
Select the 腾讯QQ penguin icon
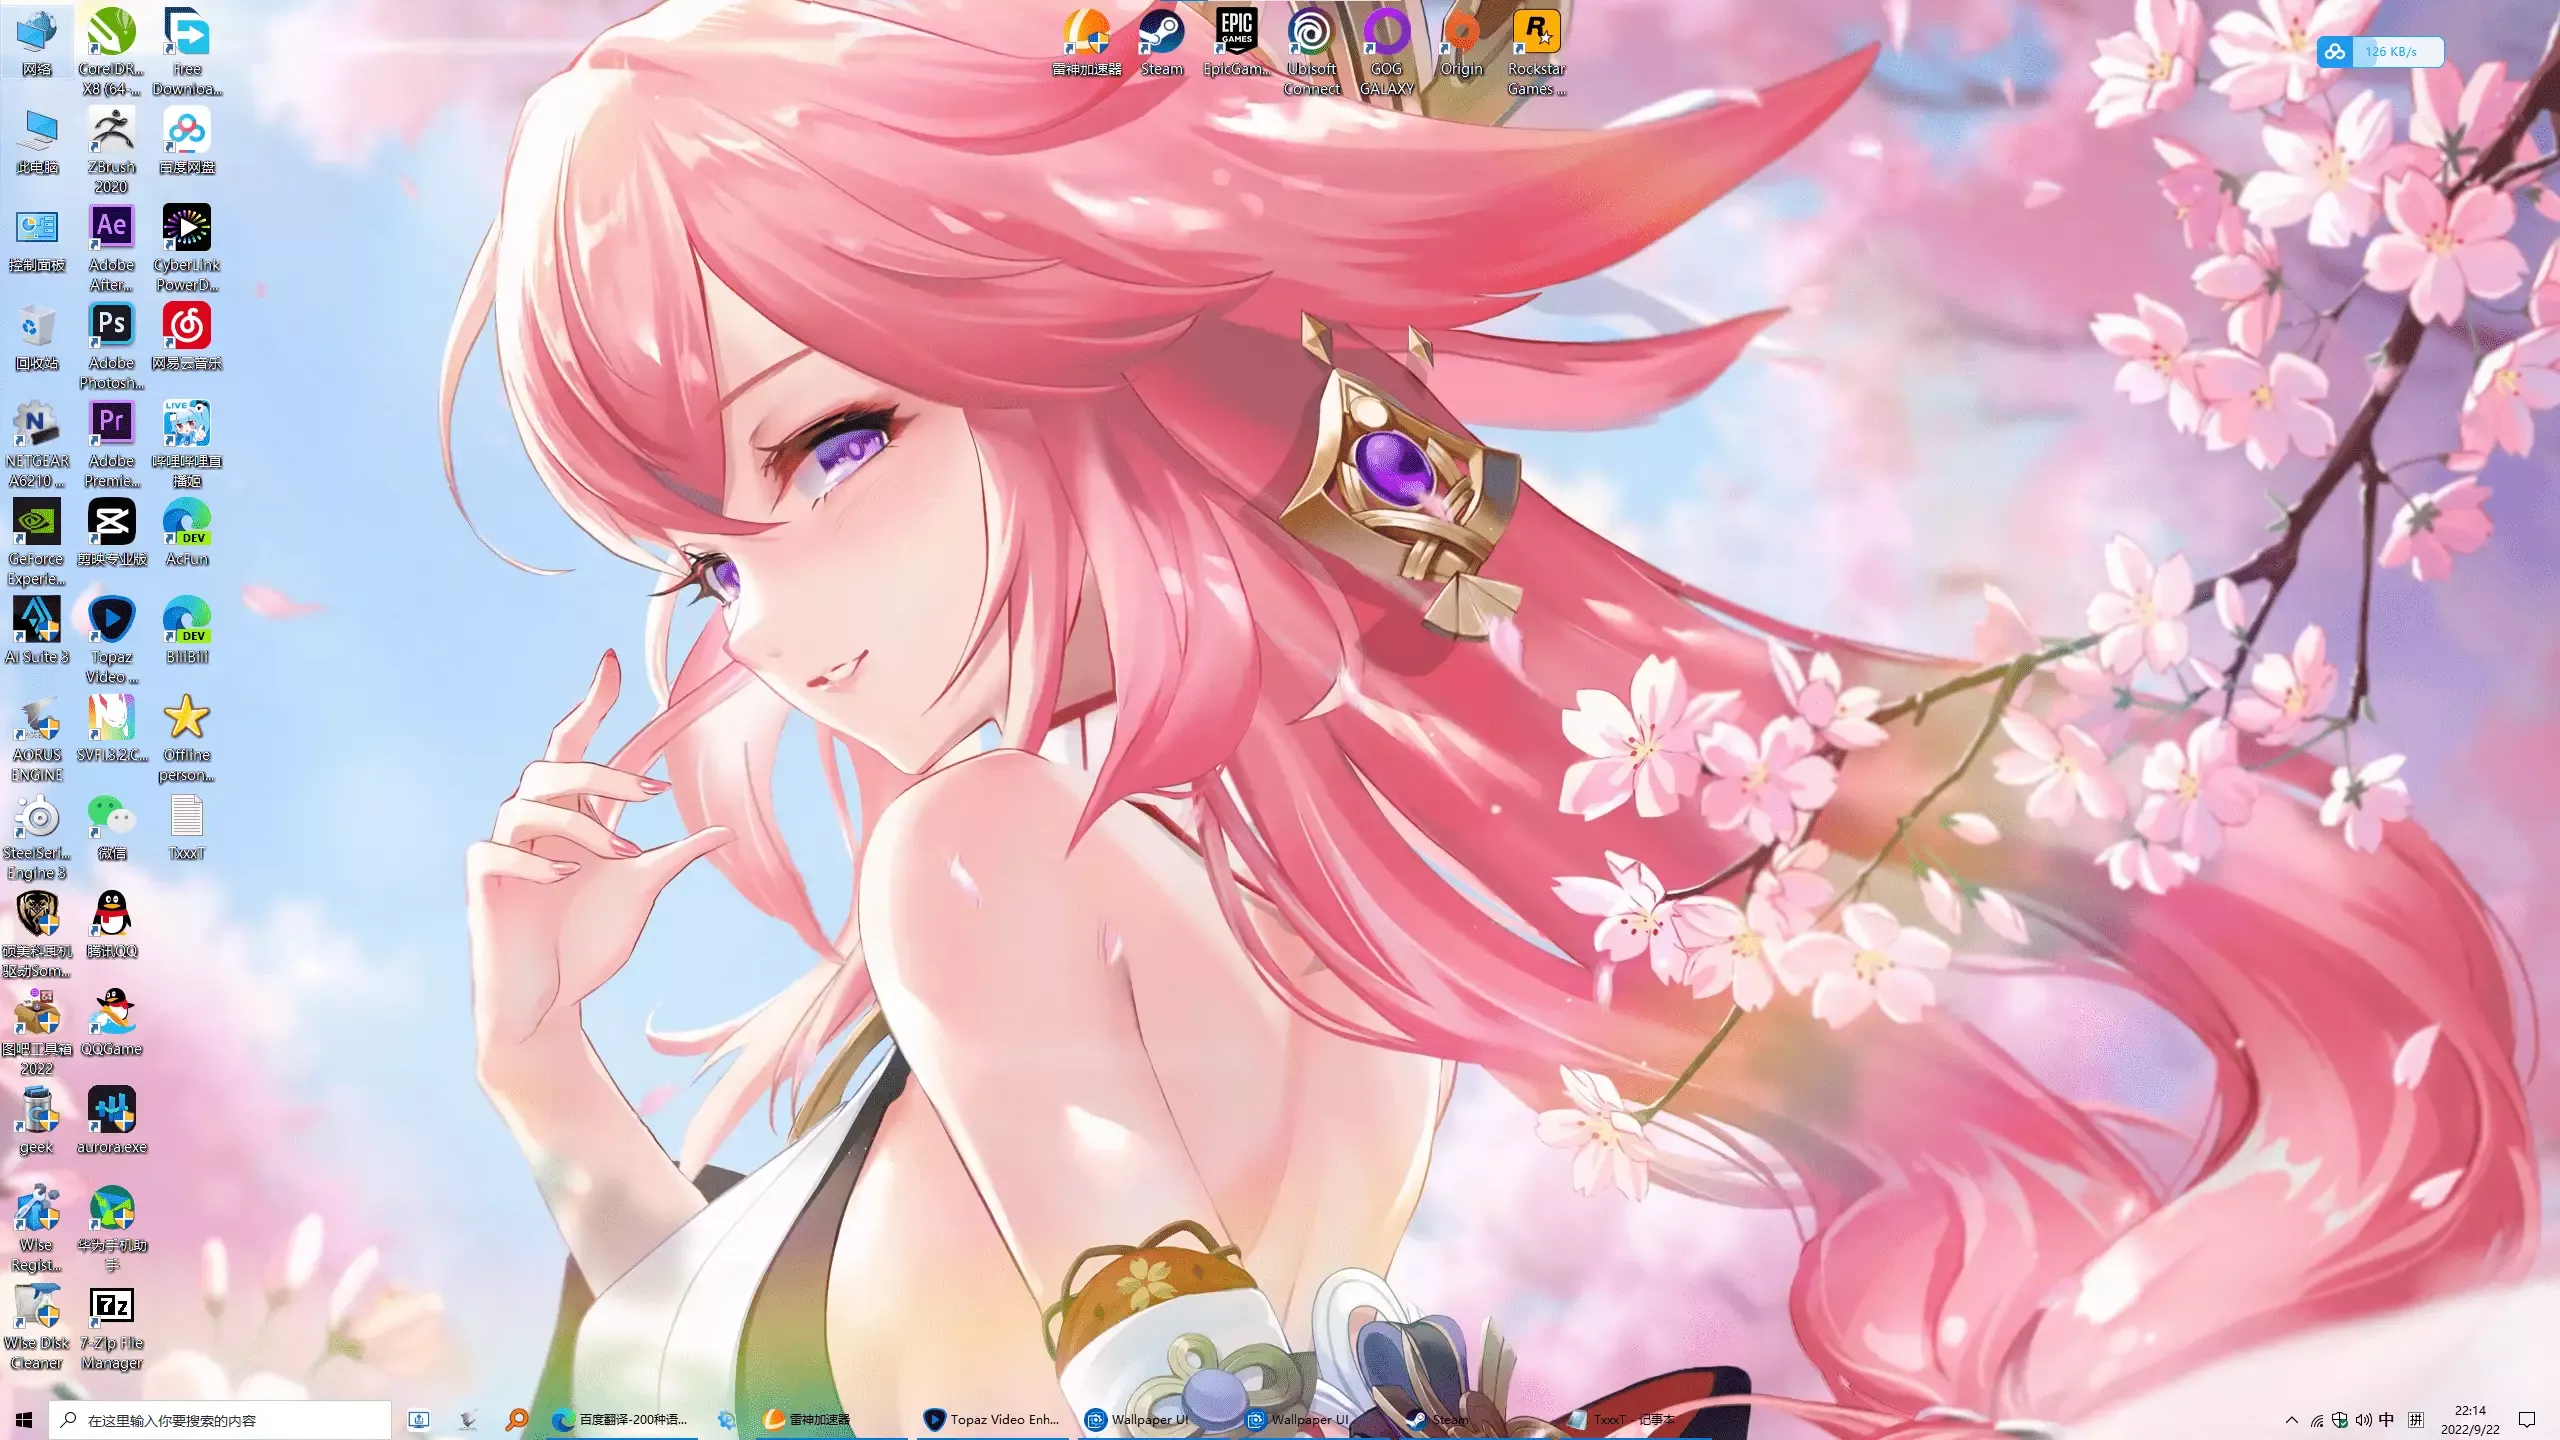[111, 925]
